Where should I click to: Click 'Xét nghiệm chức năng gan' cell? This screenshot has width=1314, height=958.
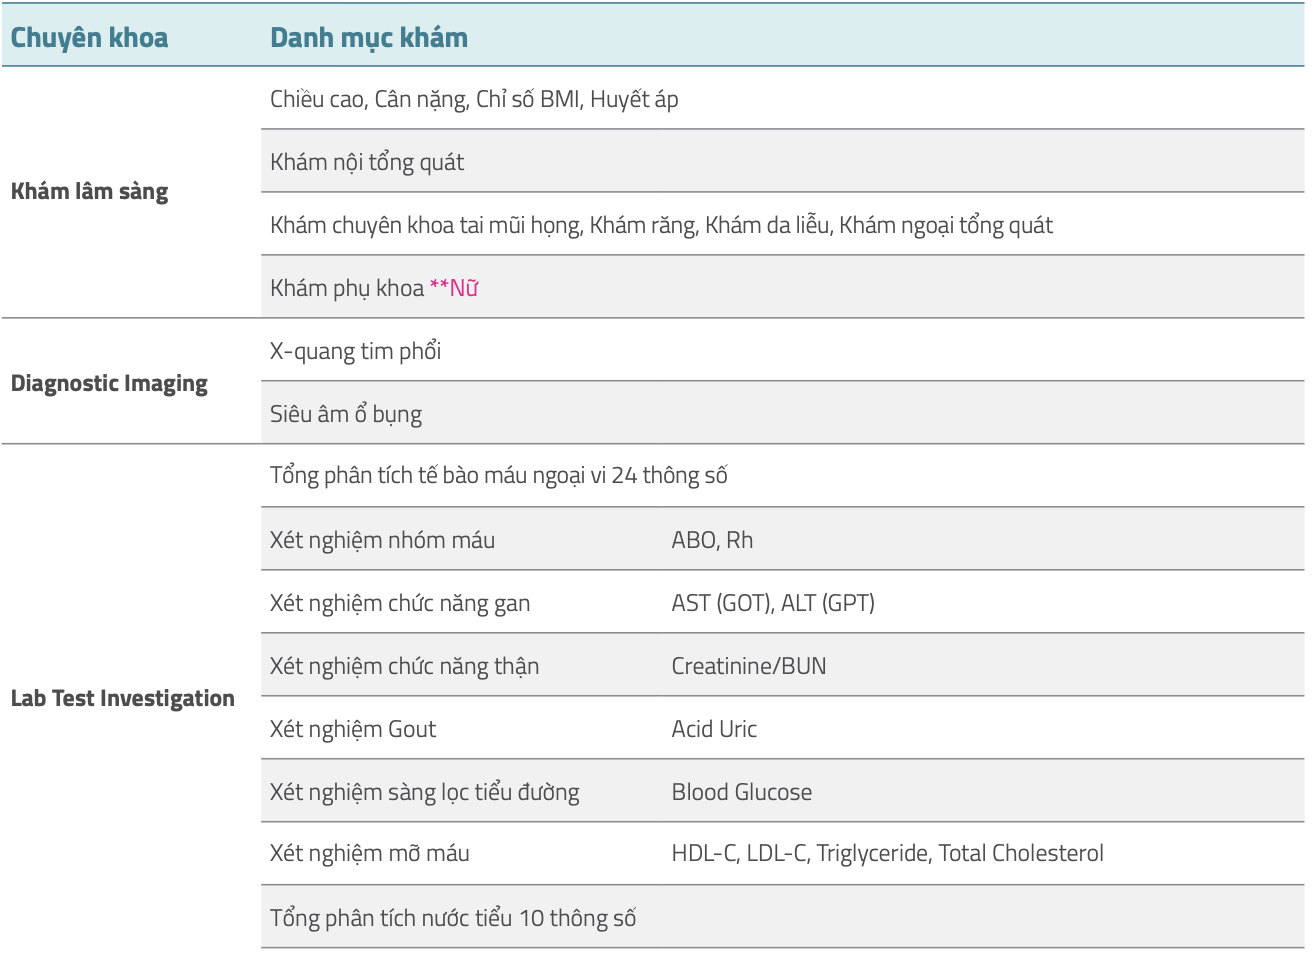(x=400, y=603)
